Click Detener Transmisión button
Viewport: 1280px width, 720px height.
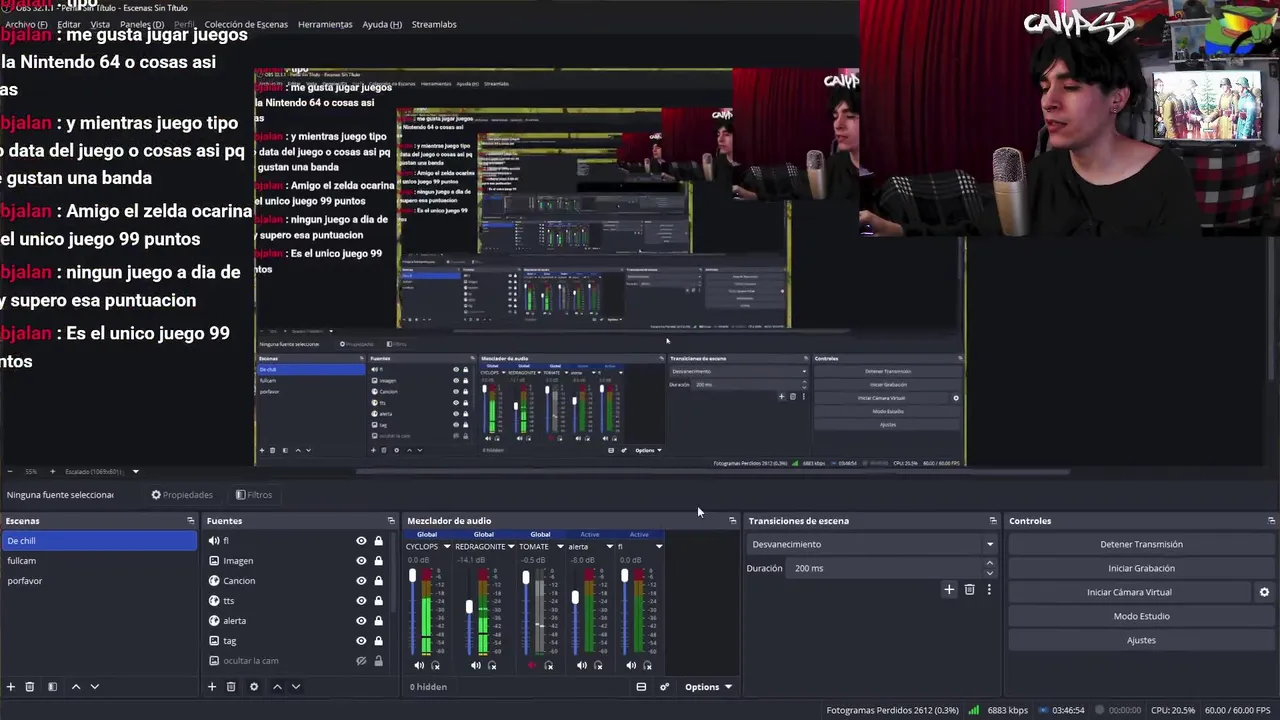1141,544
